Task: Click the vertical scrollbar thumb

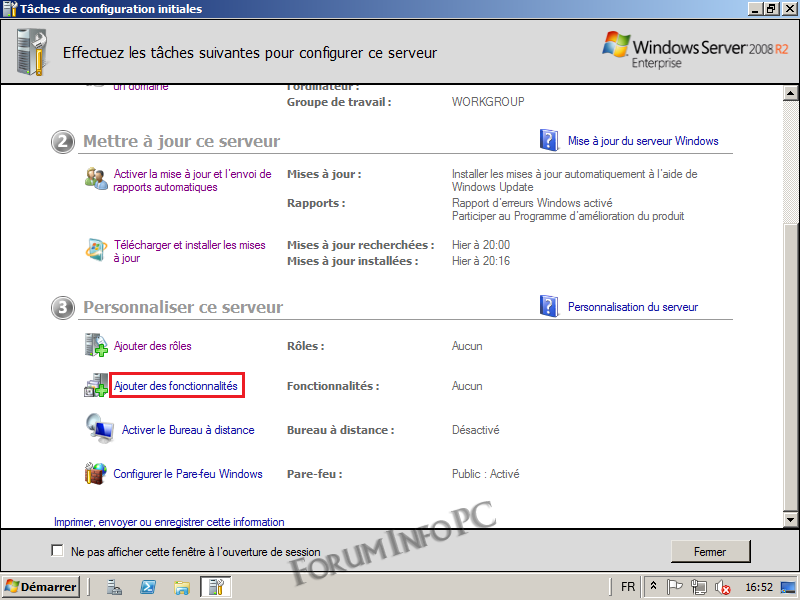Action: [x=790, y=367]
